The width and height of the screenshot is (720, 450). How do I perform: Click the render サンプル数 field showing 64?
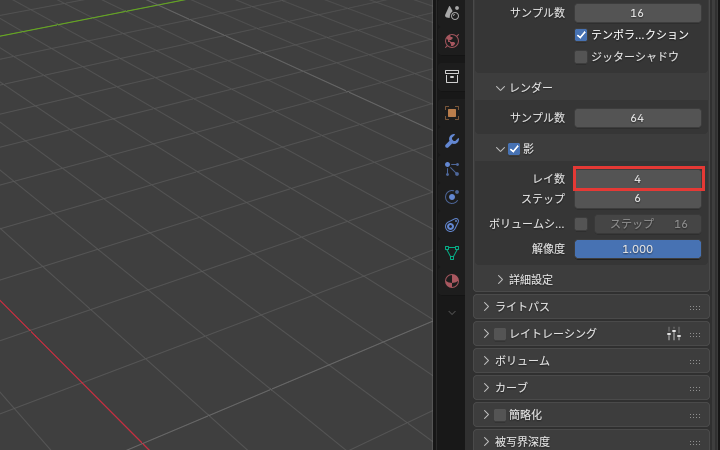point(638,118)
